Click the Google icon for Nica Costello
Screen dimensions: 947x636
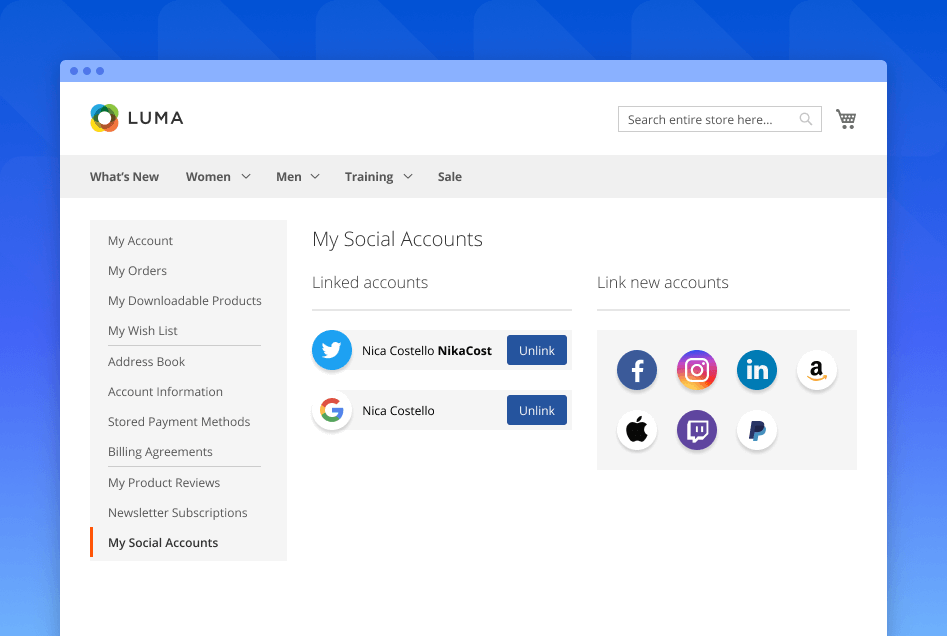332,410
